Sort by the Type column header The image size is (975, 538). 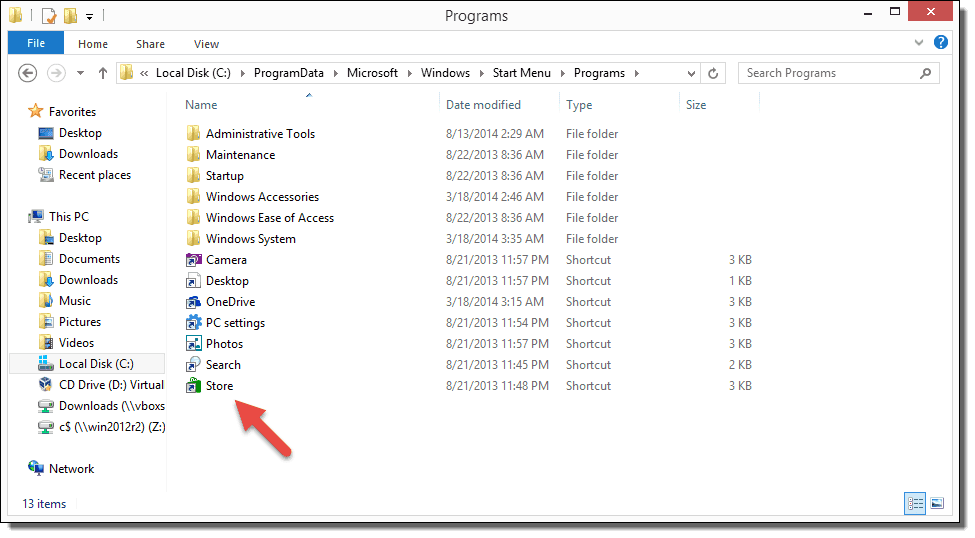579,104
